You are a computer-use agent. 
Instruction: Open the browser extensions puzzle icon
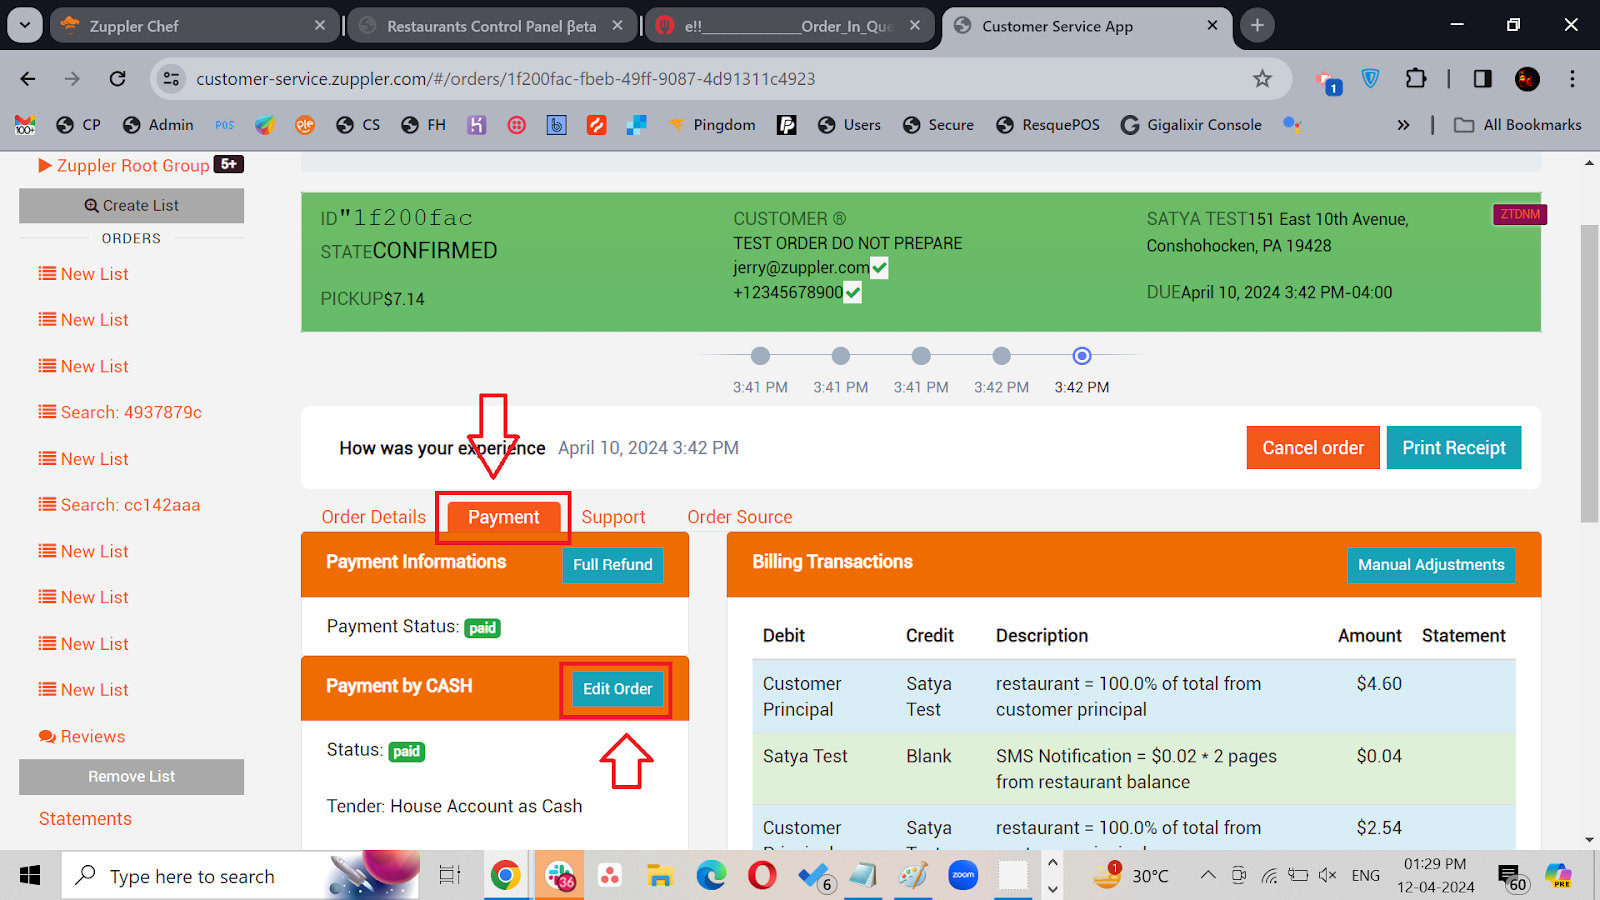pos(1416,79)
